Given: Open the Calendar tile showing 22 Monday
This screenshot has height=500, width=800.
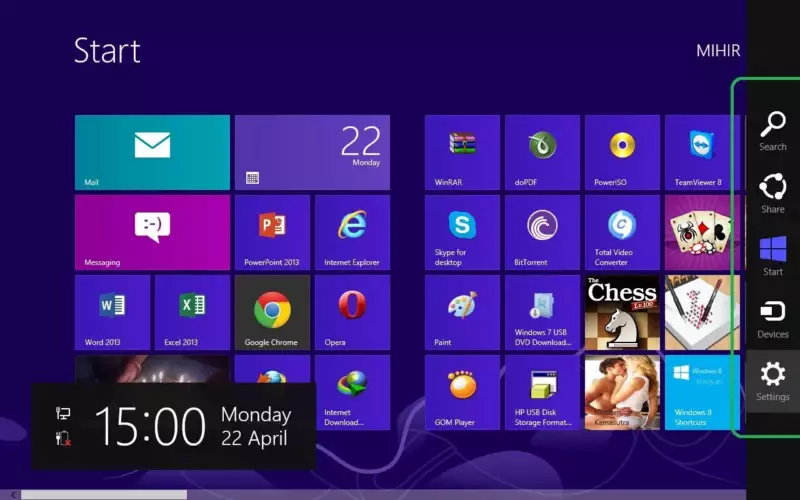Looking at the screenshot, I should (312, 152).
